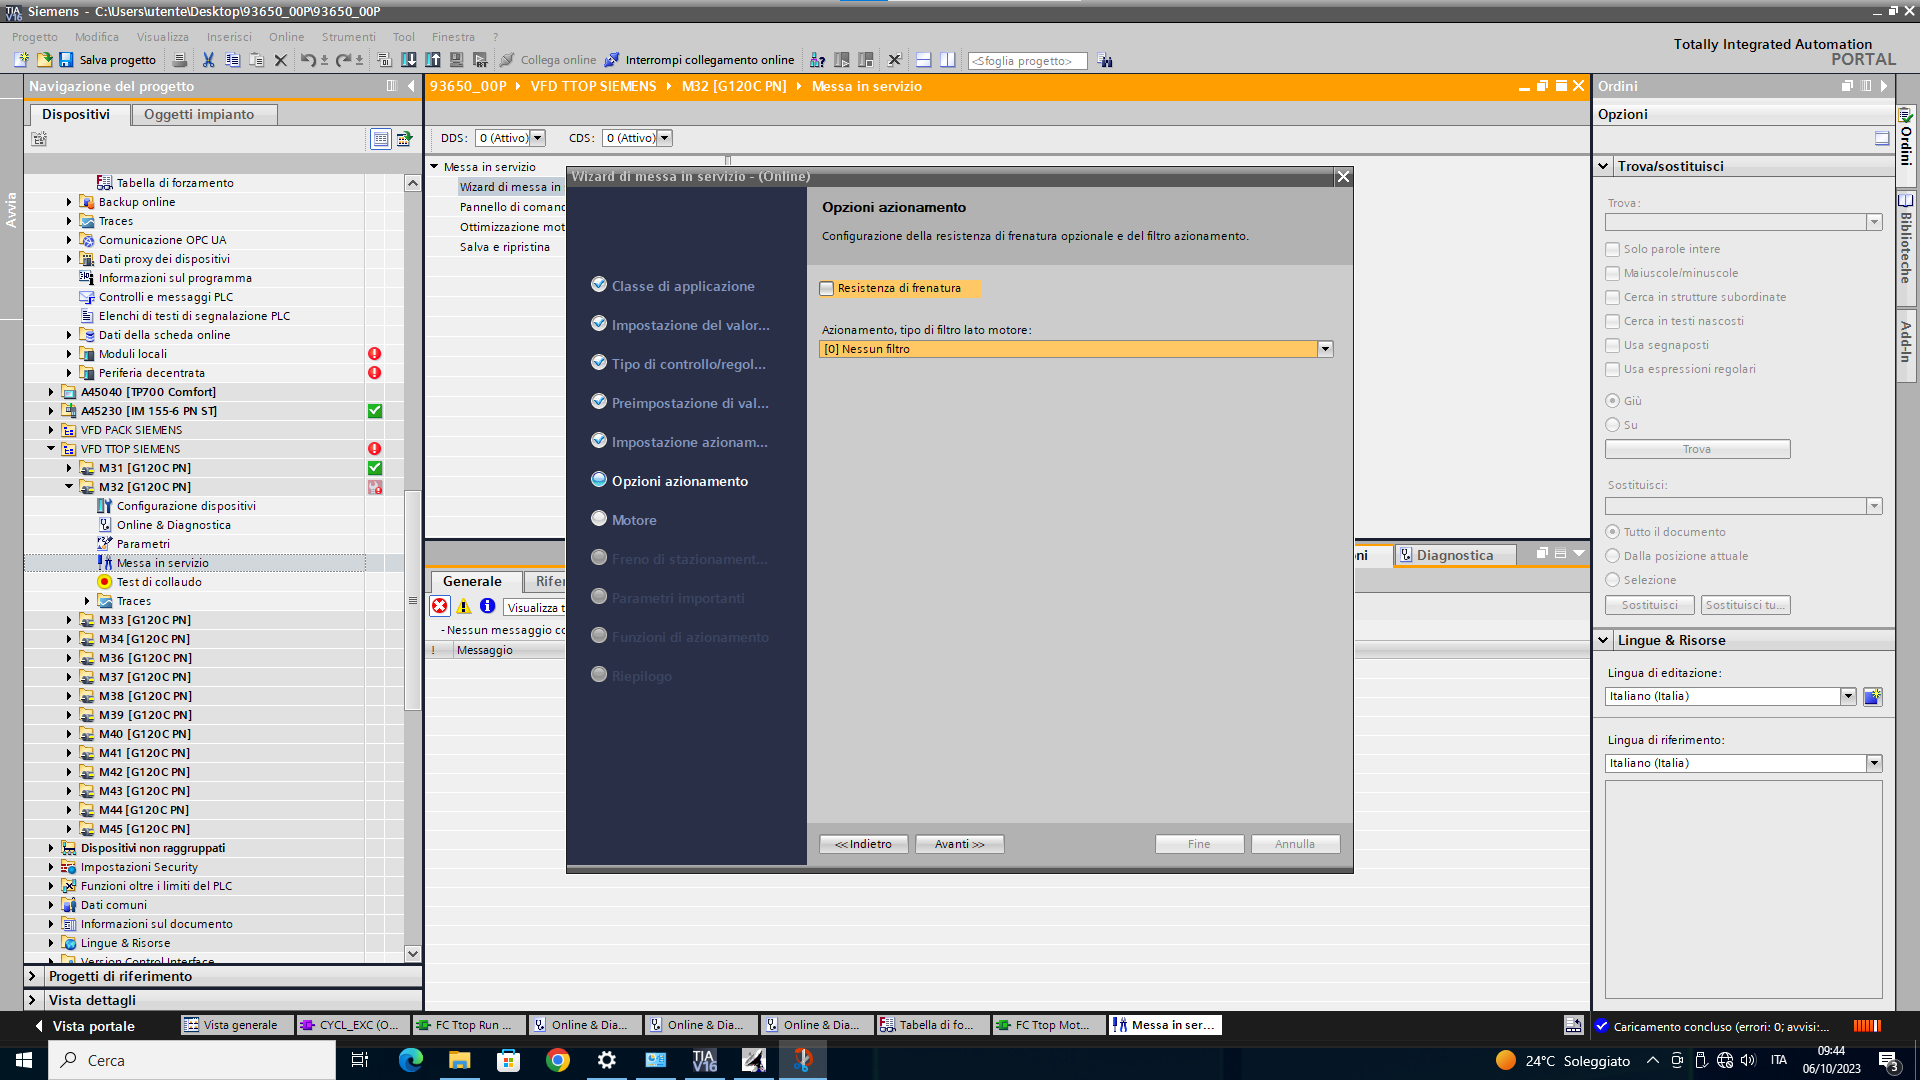Create a new project via toolbar icon

tap(22, 60)
